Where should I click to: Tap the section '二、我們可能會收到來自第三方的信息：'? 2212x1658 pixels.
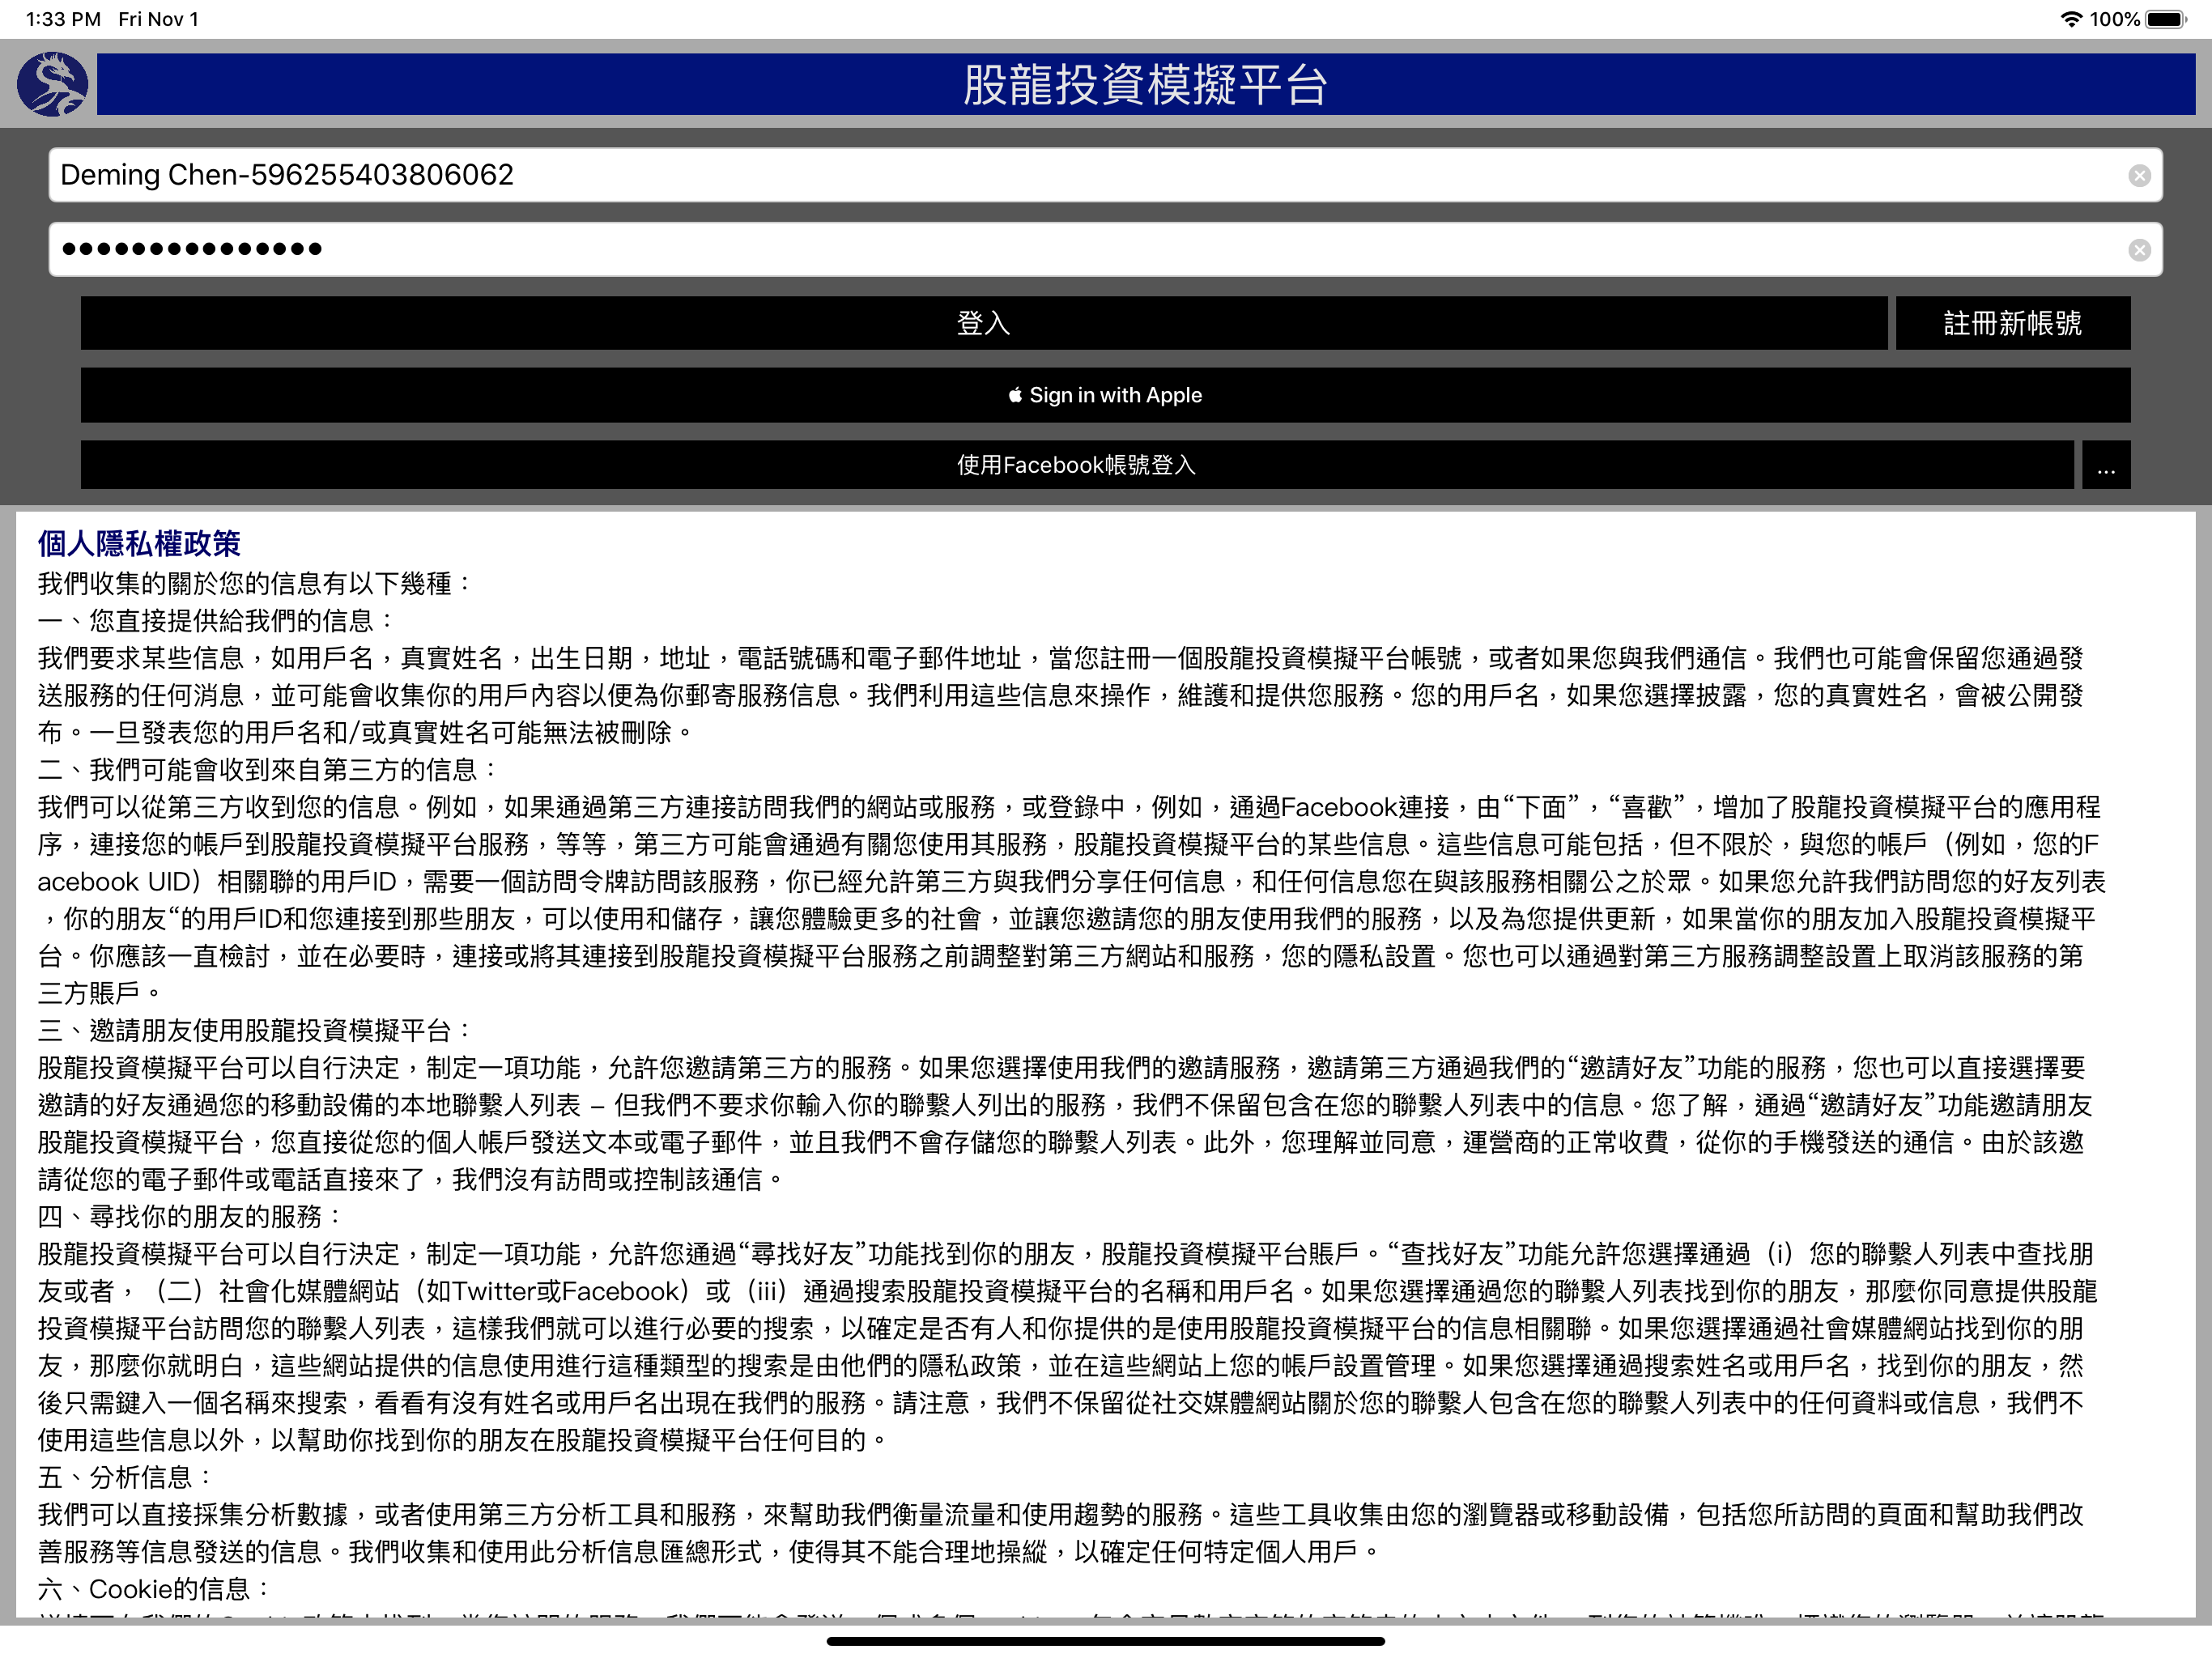coord(269,770)
